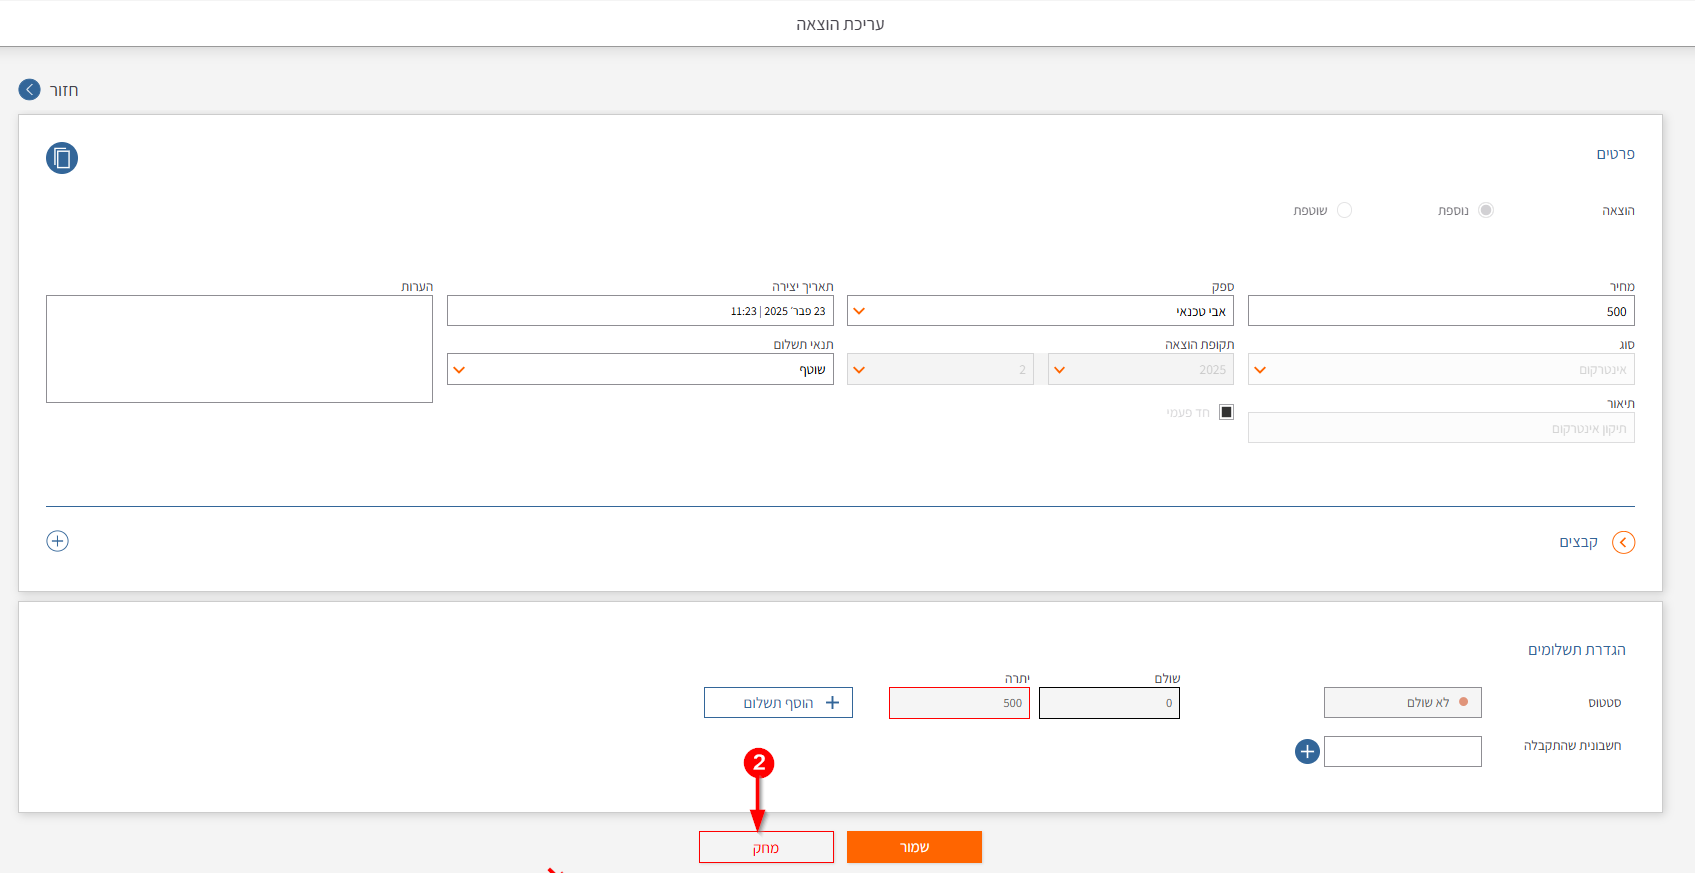Click the הערות notes text area
Screen dimensions: 1695x873
(x=239, y=349)
